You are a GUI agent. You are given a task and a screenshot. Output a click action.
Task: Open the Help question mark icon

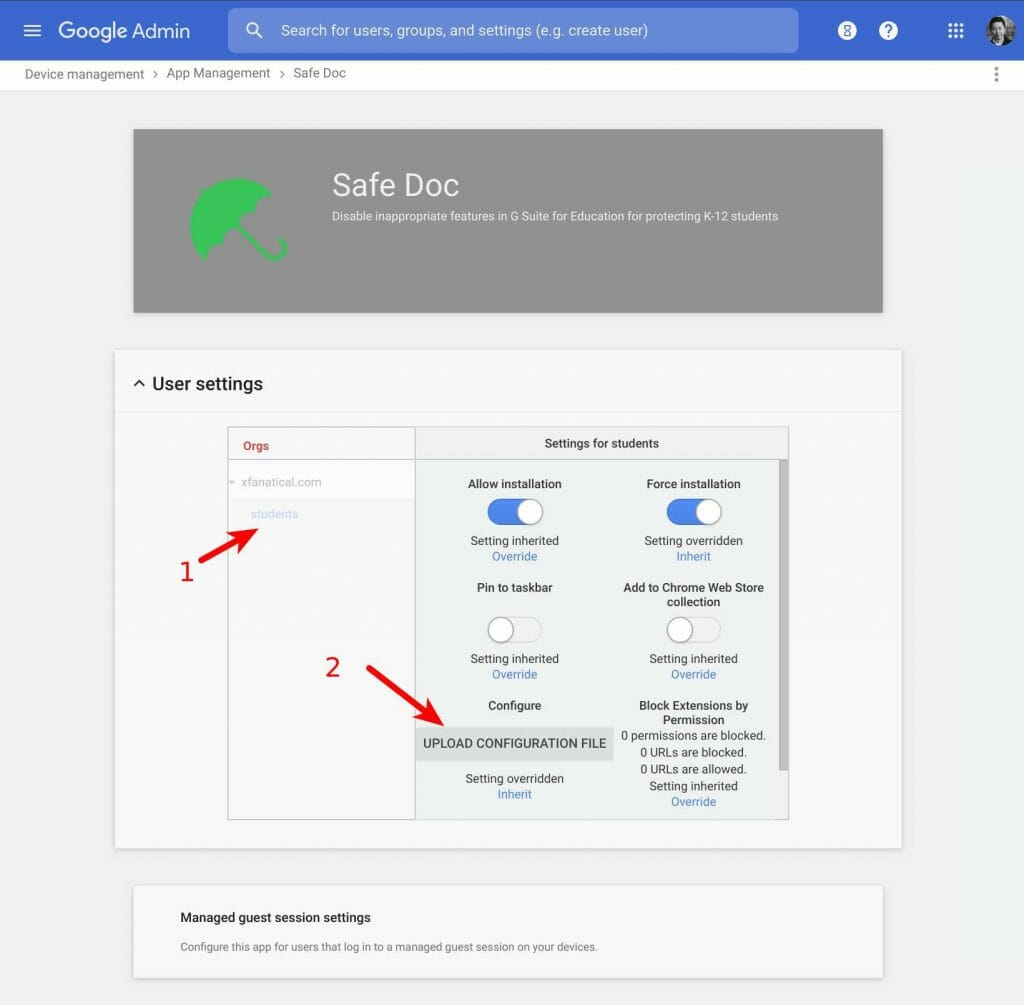click(888, 31)
